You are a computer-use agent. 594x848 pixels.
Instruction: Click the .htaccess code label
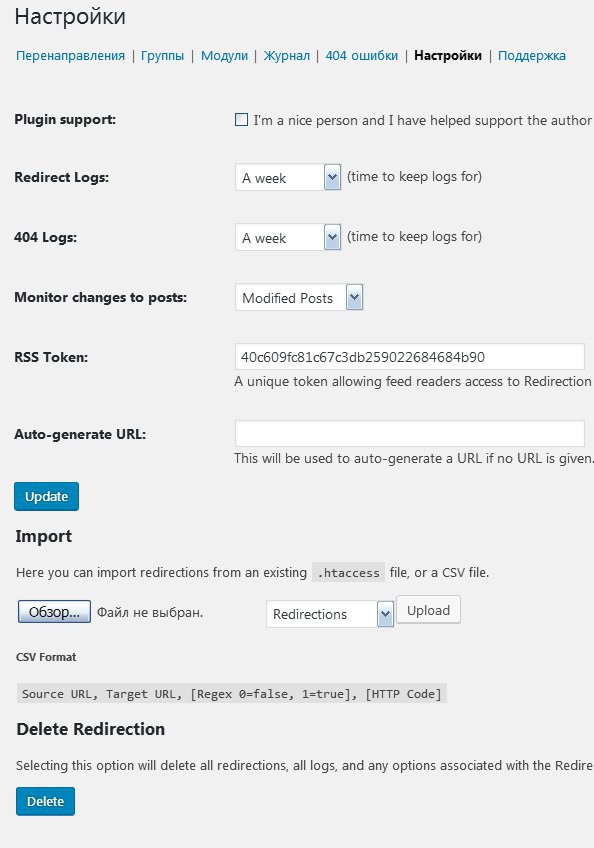tap(348, 573)
